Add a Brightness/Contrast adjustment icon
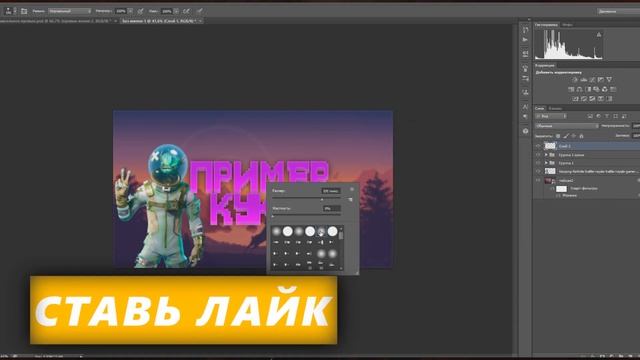This screenshot has height=360, width=640. pos(575,80)
